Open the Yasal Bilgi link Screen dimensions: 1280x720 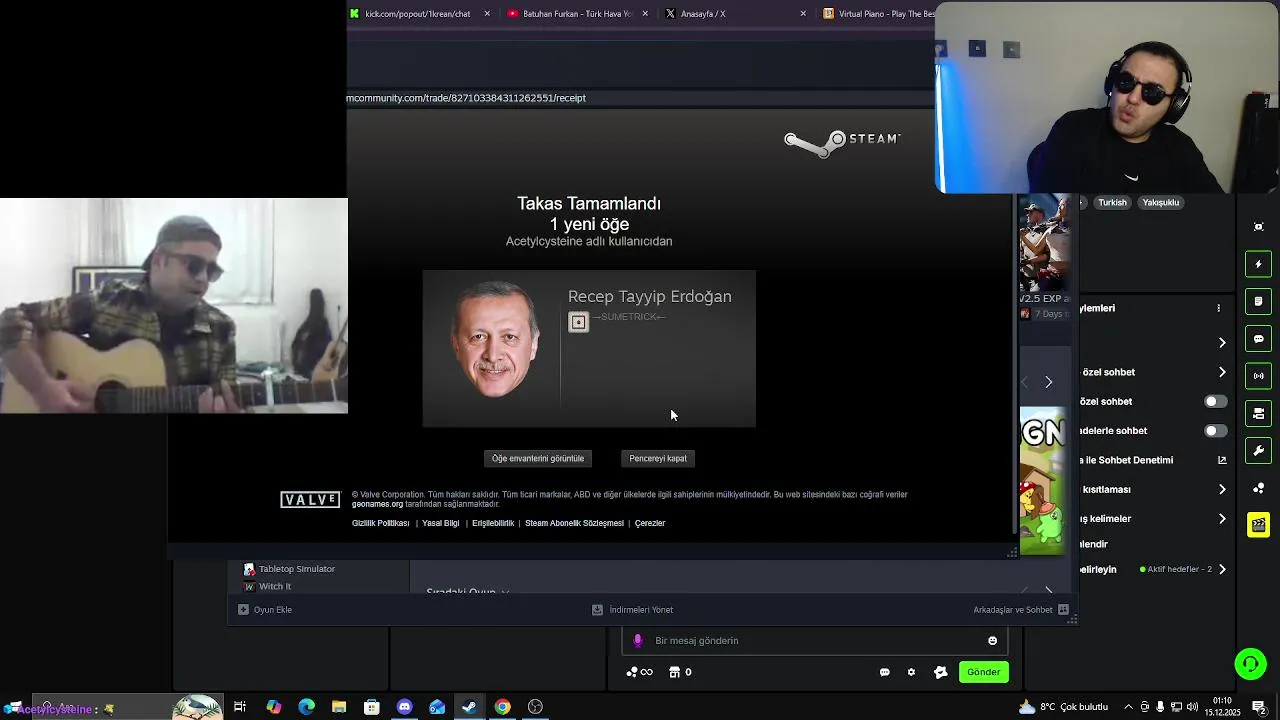[441, 523]
